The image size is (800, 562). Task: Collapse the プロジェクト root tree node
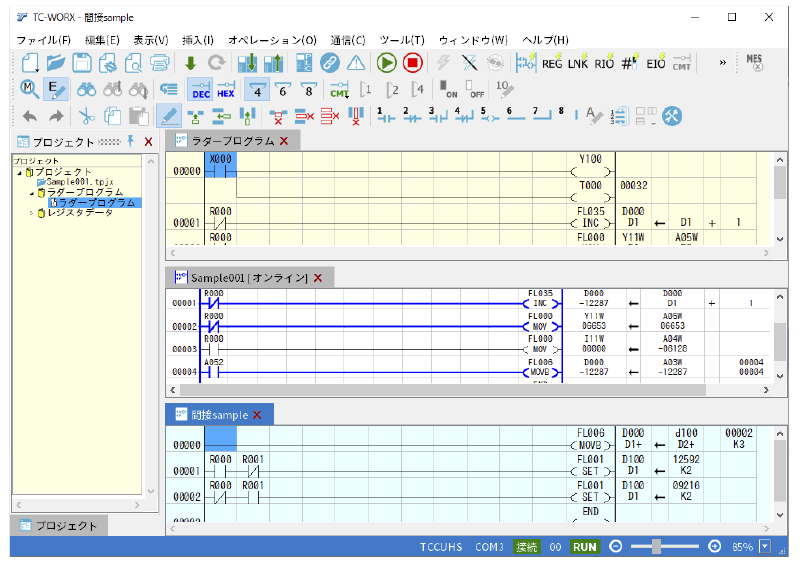tap(19, 173)
